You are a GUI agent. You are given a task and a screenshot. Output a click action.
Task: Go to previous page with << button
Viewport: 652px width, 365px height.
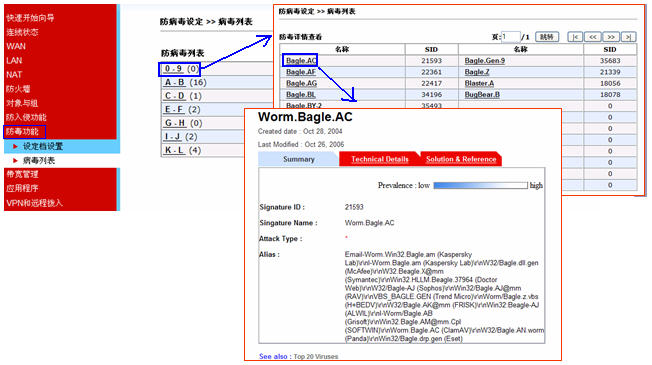point(593,37)
